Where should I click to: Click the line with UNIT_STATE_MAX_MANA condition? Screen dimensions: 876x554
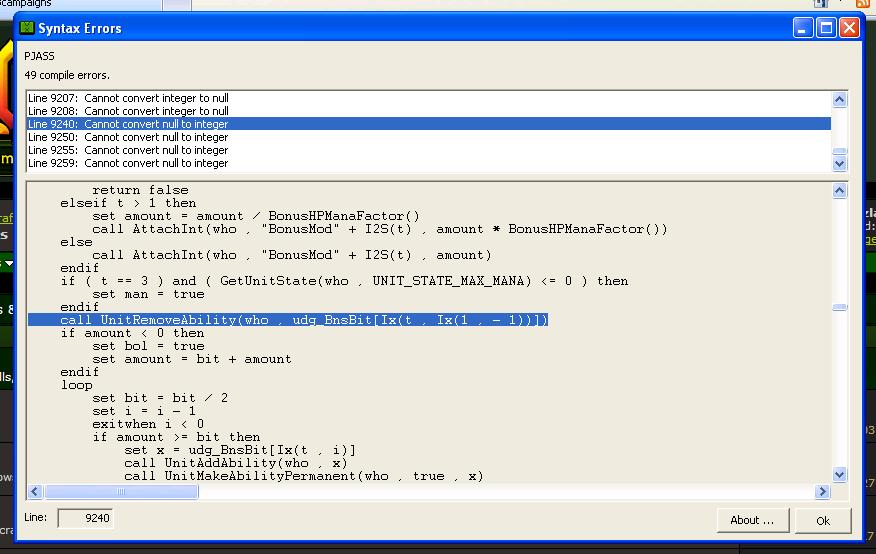tap(344, 281)
